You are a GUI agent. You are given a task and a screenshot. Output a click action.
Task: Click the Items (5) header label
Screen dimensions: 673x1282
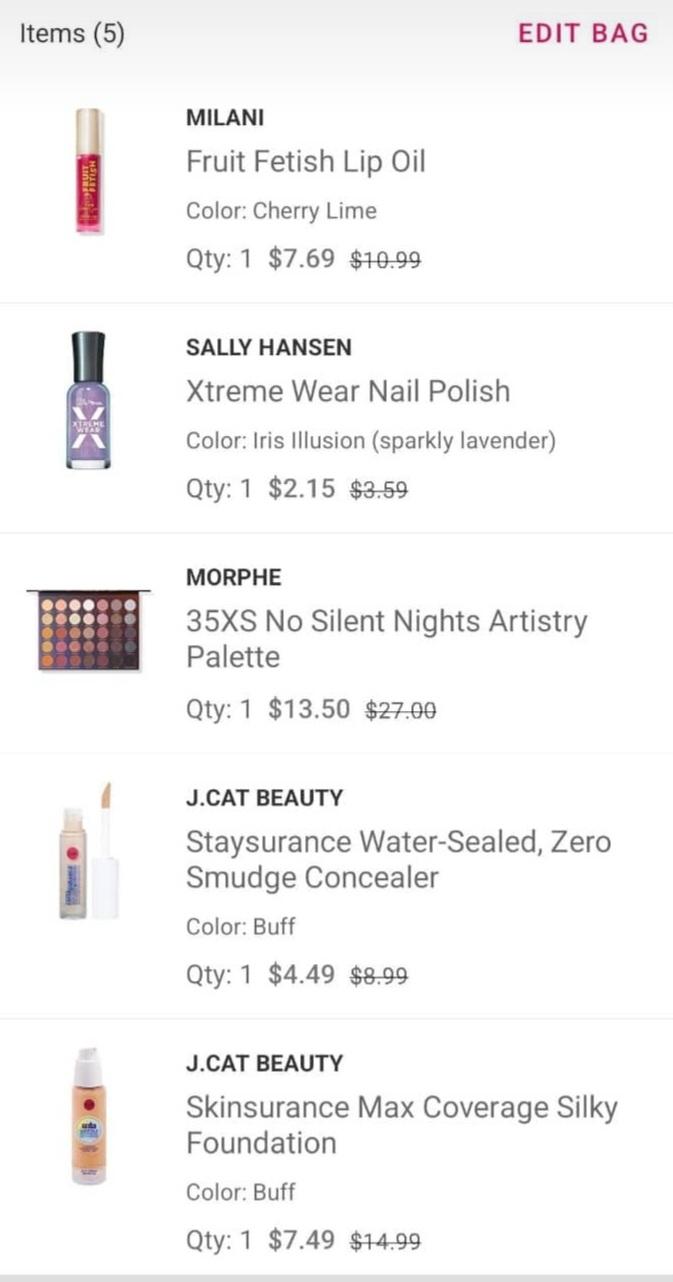click(71, 33)
